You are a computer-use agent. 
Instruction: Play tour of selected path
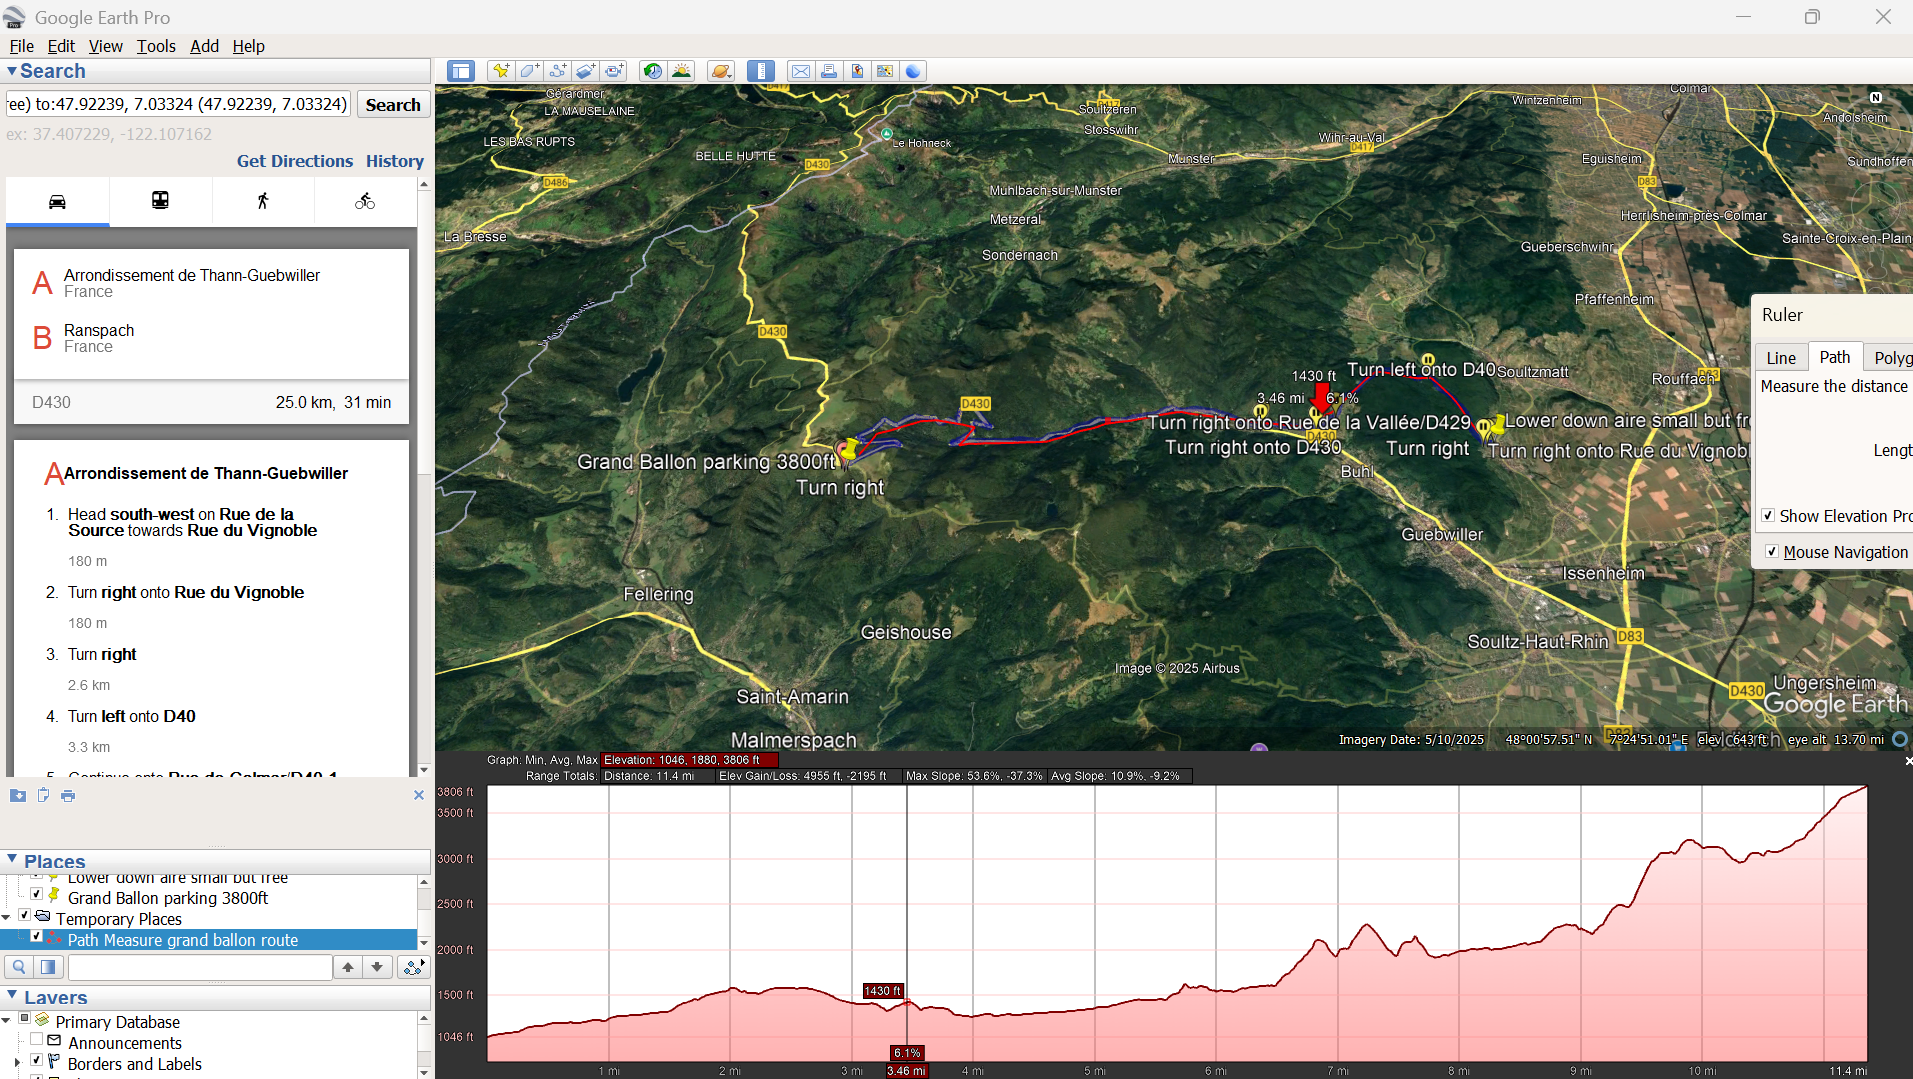pyautogui.click(x=413, y=966)
